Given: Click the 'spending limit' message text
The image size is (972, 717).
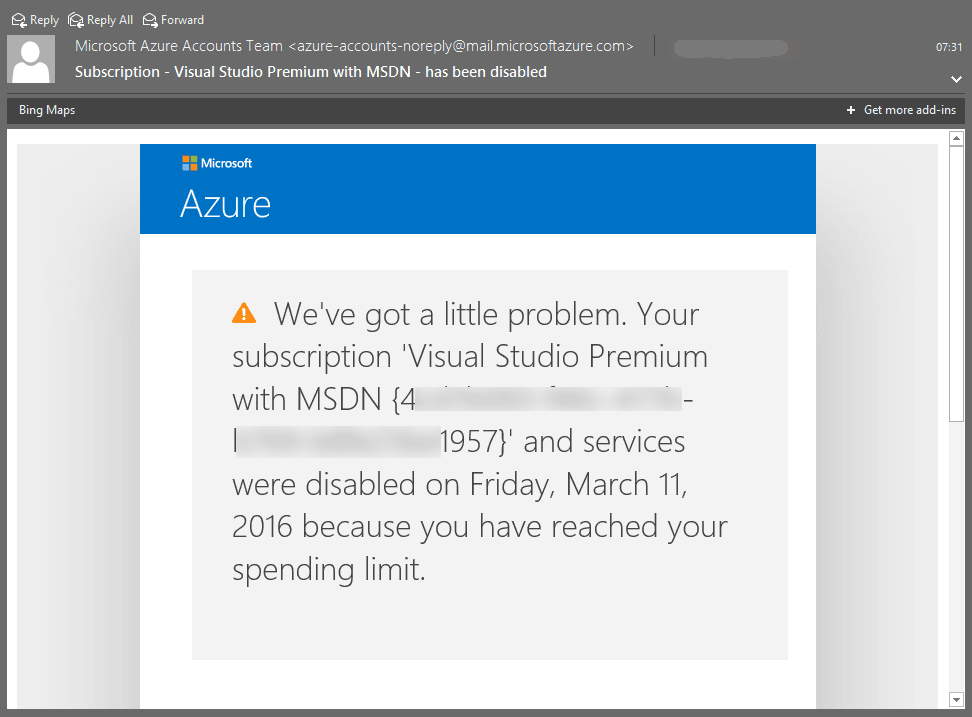Looking at the screenshot, I should pyautogui.click(x=329, y=569).
